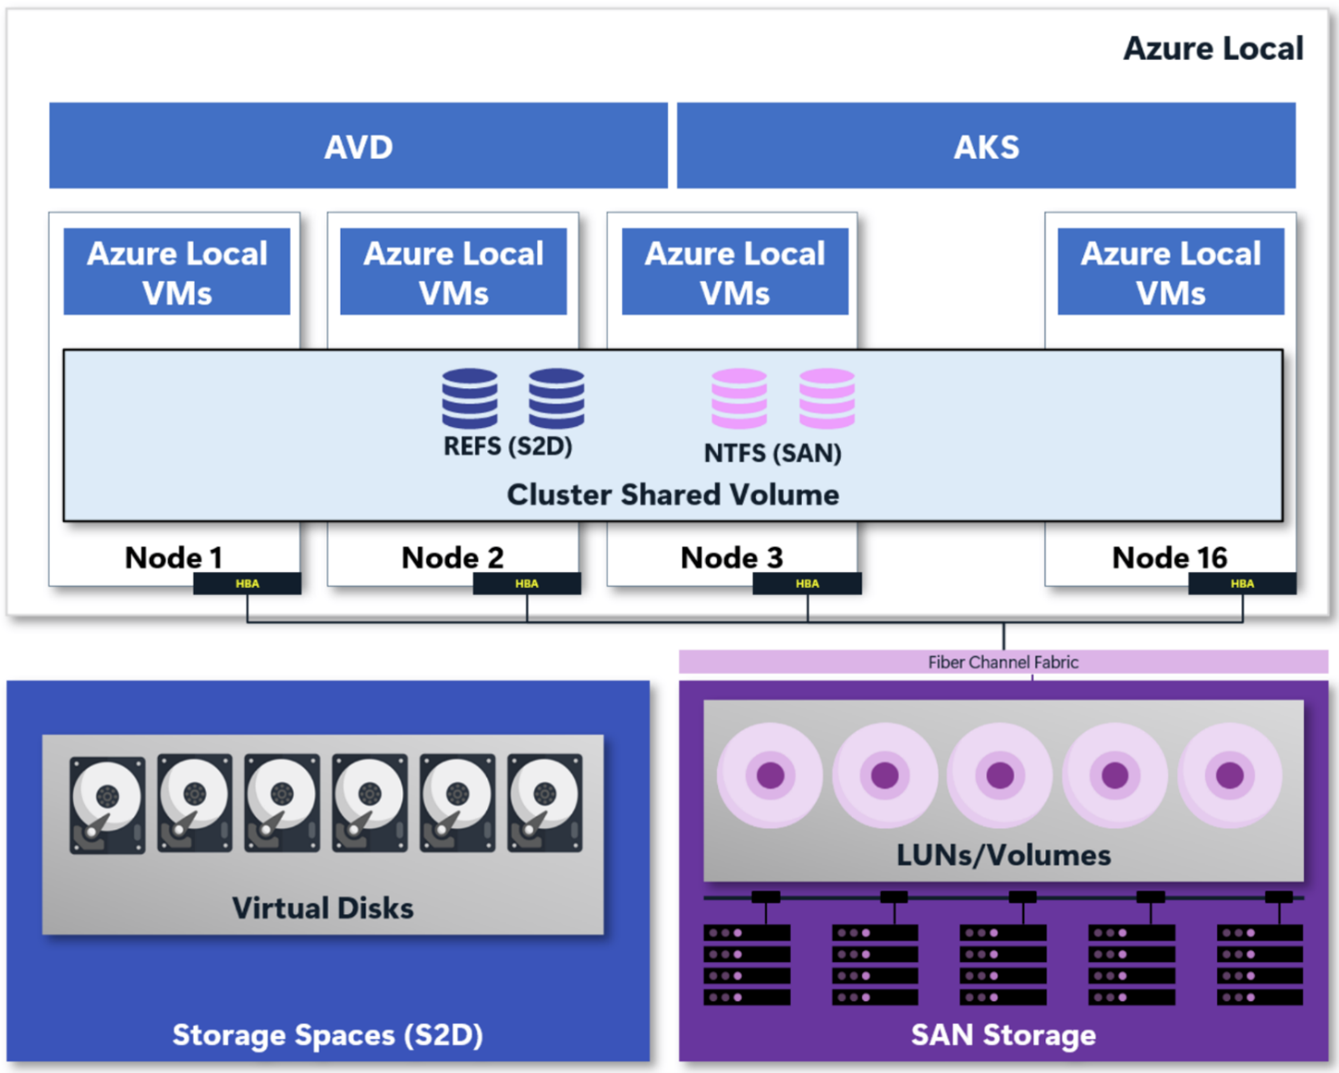Click the HBA adapter under Node 3
Viewport: 1339px width, 1073px height.
tap(807, 583)
